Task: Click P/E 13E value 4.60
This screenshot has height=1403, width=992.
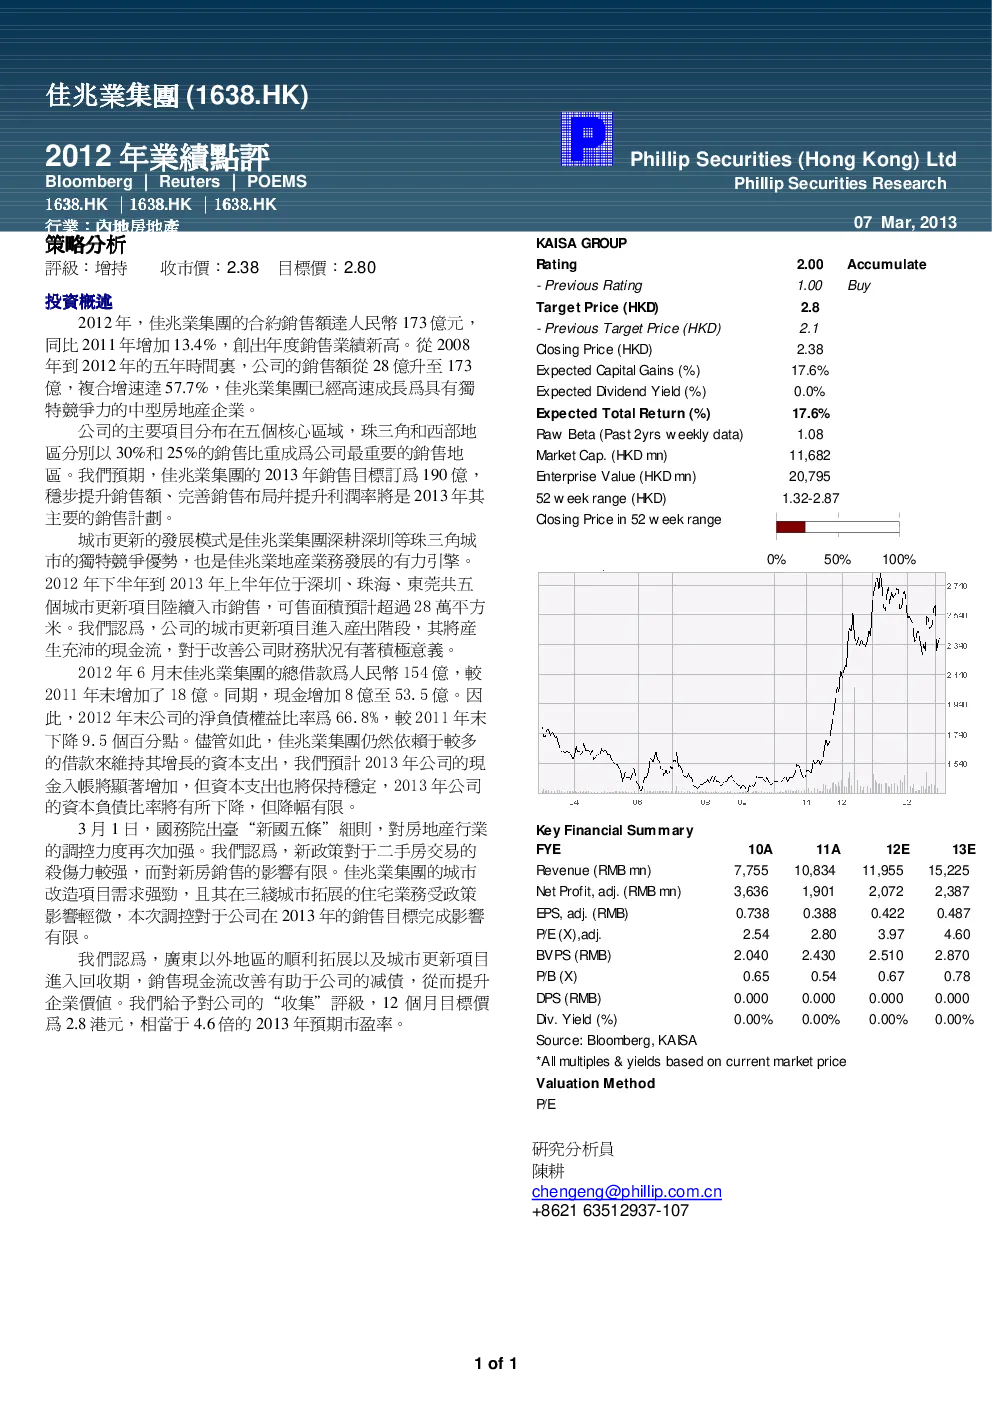Action: coord(957,934)
